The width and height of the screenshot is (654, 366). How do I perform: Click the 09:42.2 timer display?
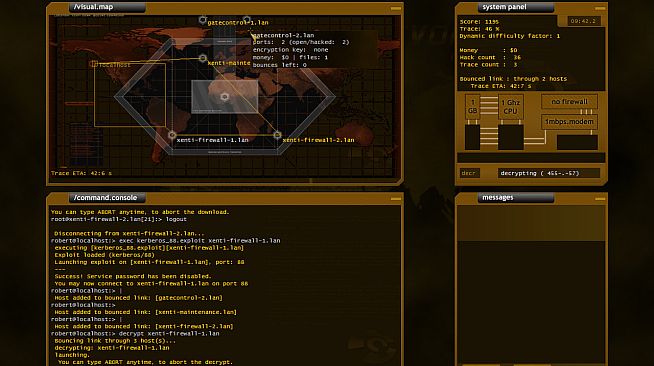pos(584,21)
